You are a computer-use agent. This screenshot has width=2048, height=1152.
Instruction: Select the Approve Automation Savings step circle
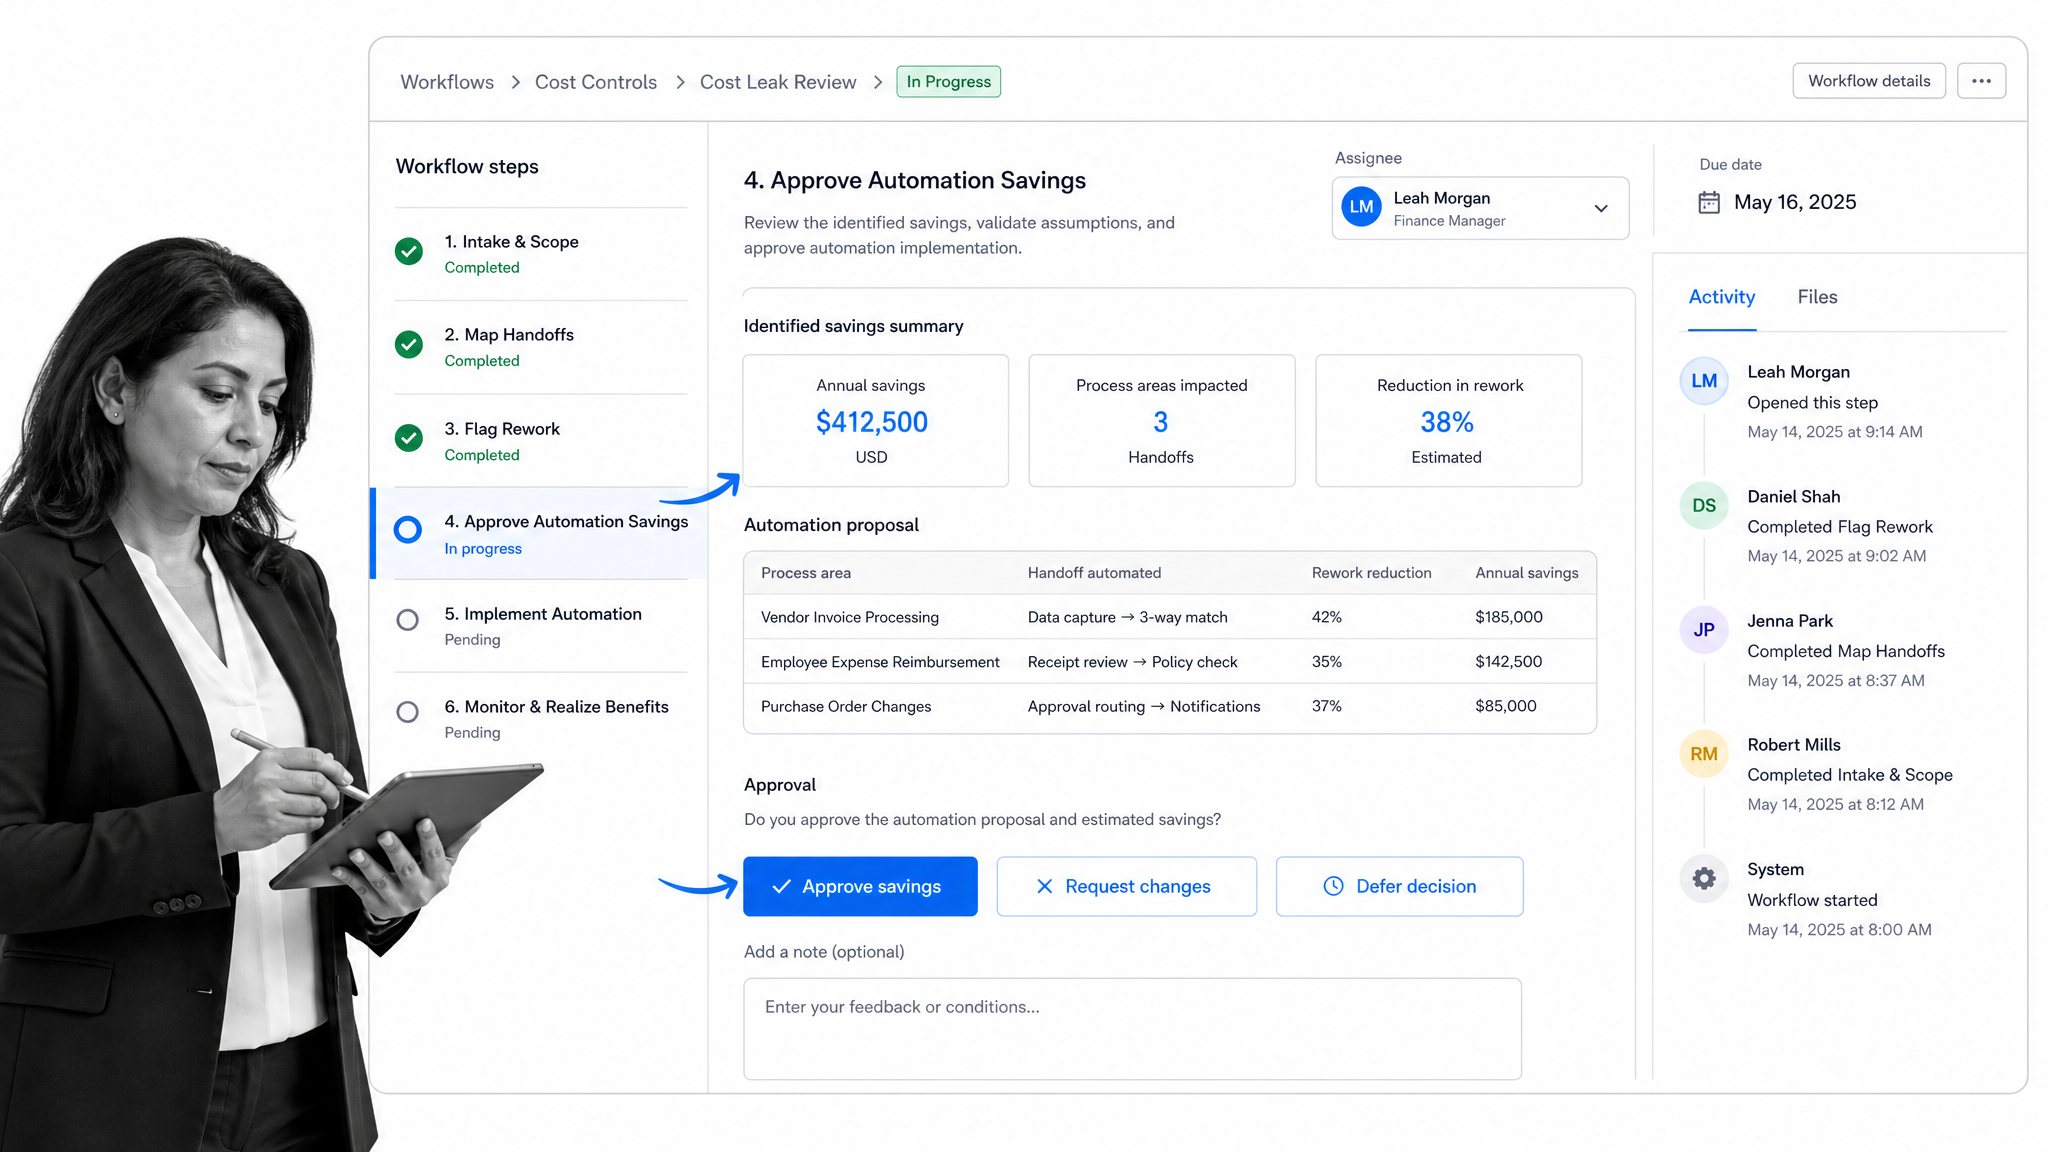click(x=407, y=529)
